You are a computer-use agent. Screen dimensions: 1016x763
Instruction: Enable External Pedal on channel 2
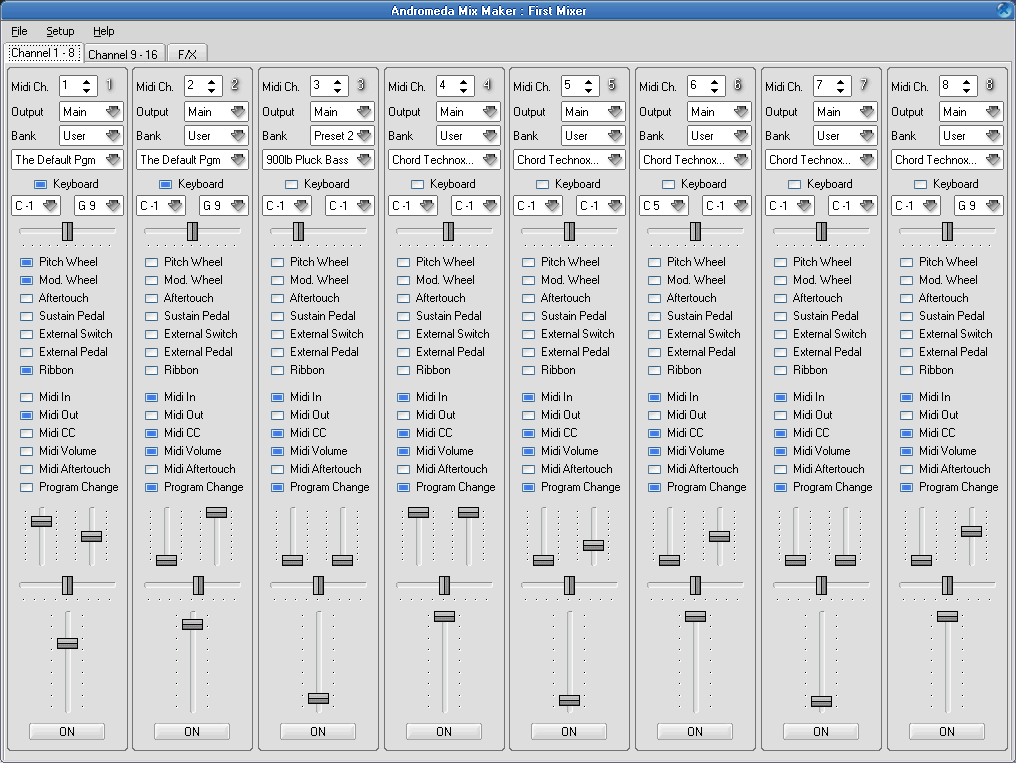click(152, 352)
